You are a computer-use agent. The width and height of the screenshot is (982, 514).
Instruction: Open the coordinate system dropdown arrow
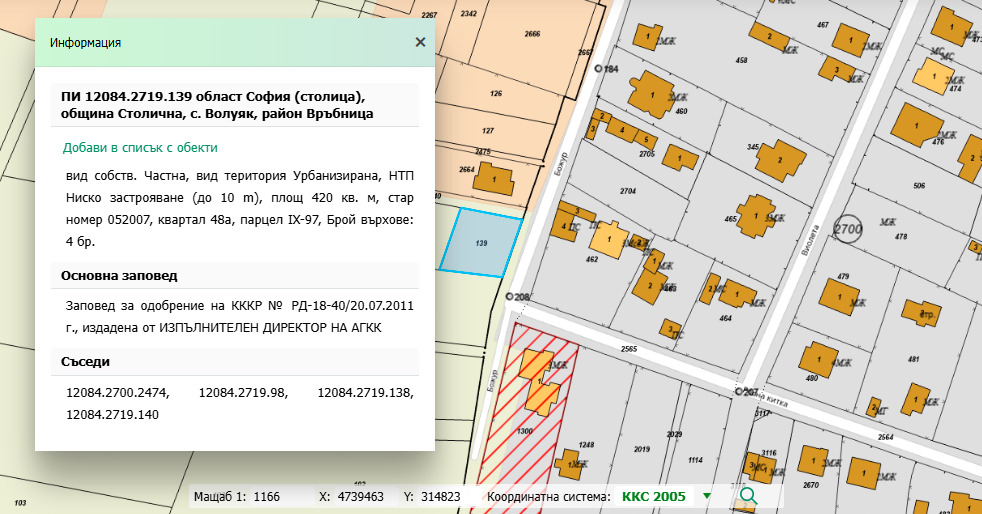[706, 496]
